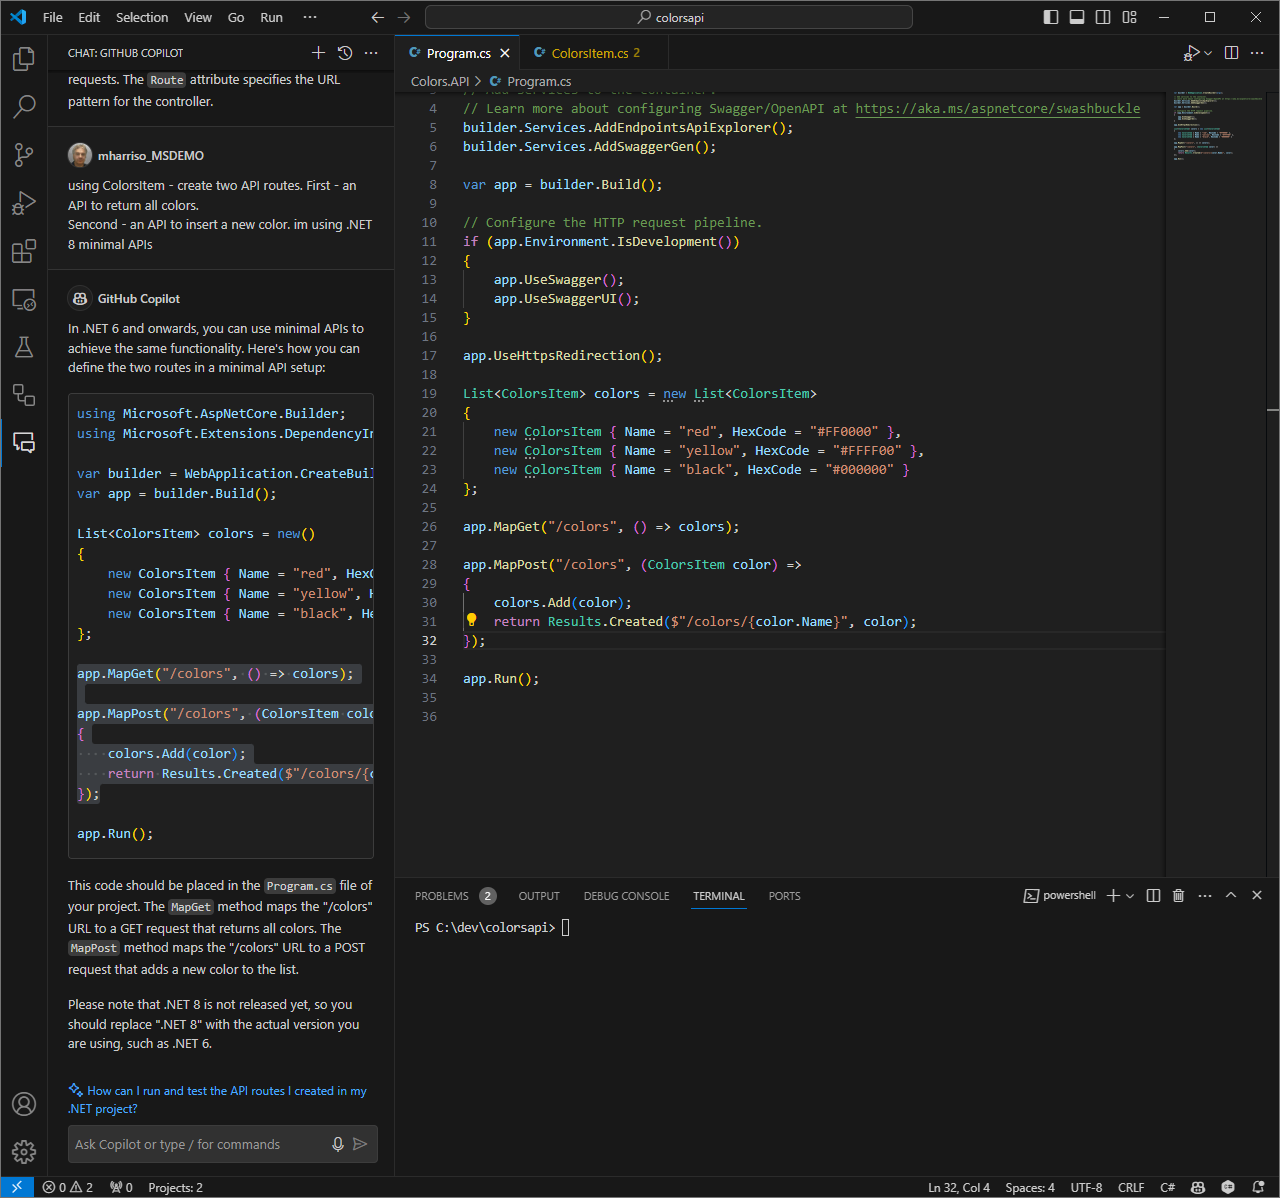Click the microphone voice input icon
The height and width of the screenshot is (1198, 1280).
[x=338, y=1144]
